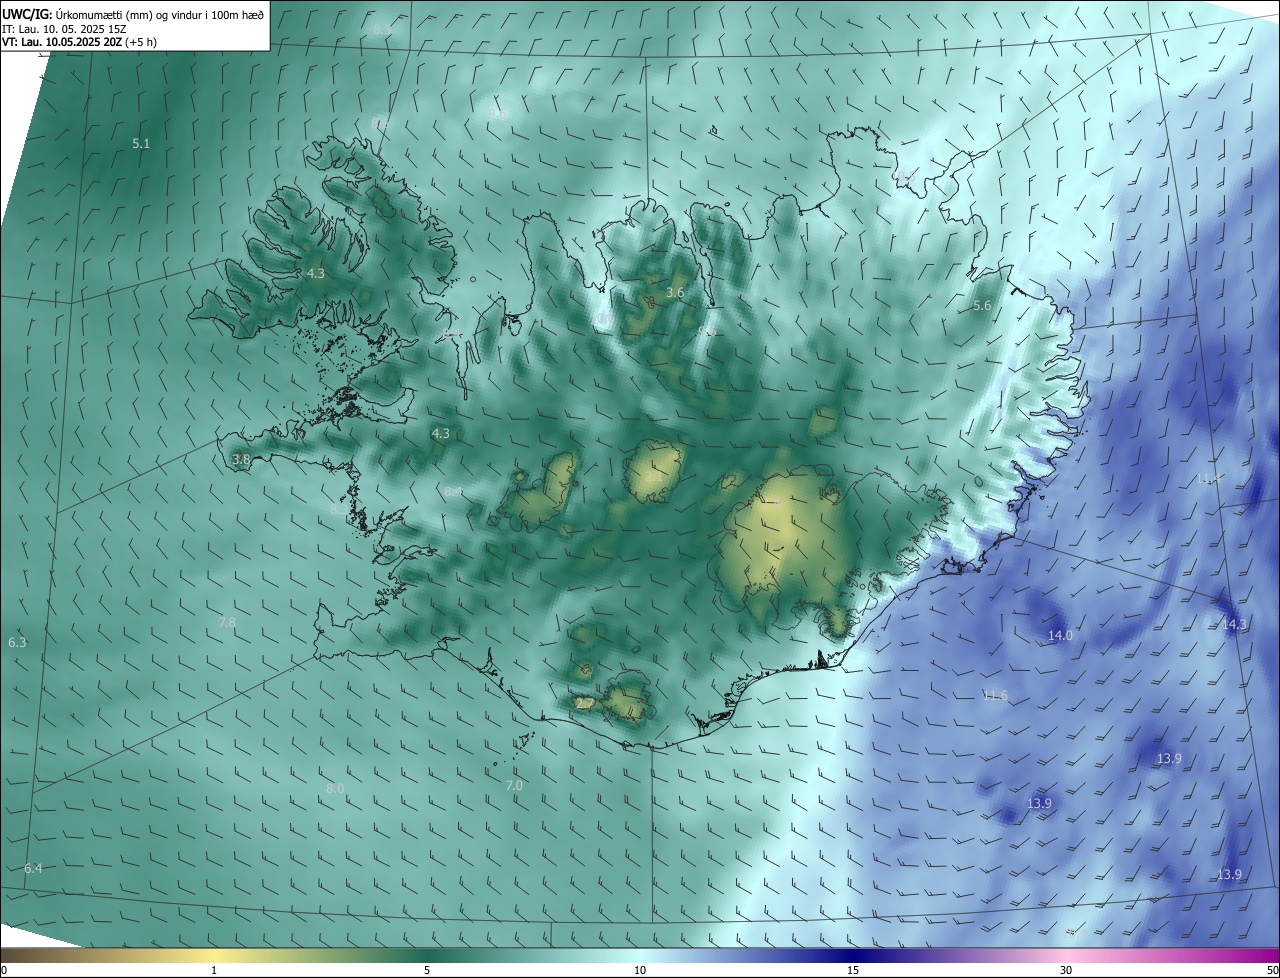Screen dimensions: 1280x978
Task: Click the 14.3 value label near the east edge
Action: pos(1235,625)
